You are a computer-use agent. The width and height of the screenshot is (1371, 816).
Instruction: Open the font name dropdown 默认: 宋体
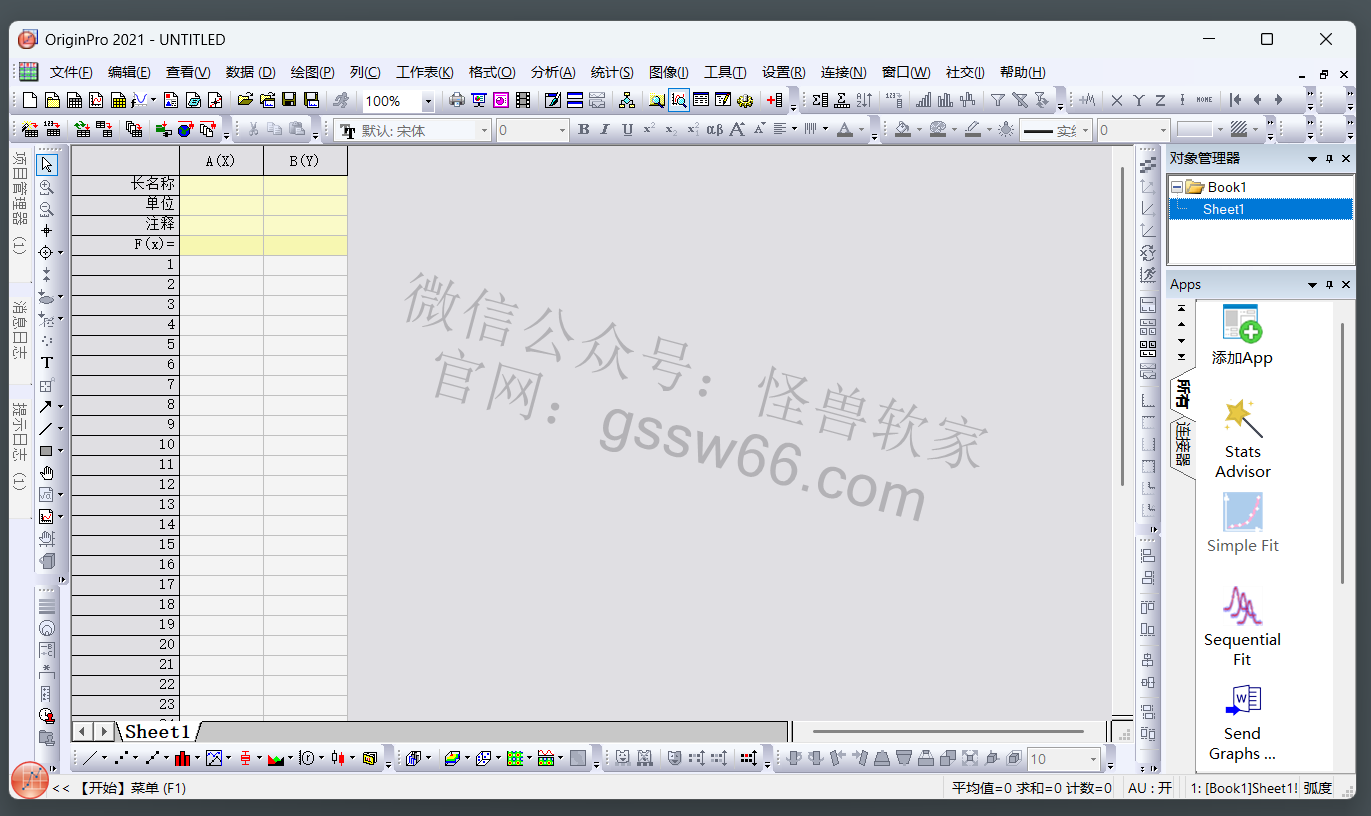[484, 130]
